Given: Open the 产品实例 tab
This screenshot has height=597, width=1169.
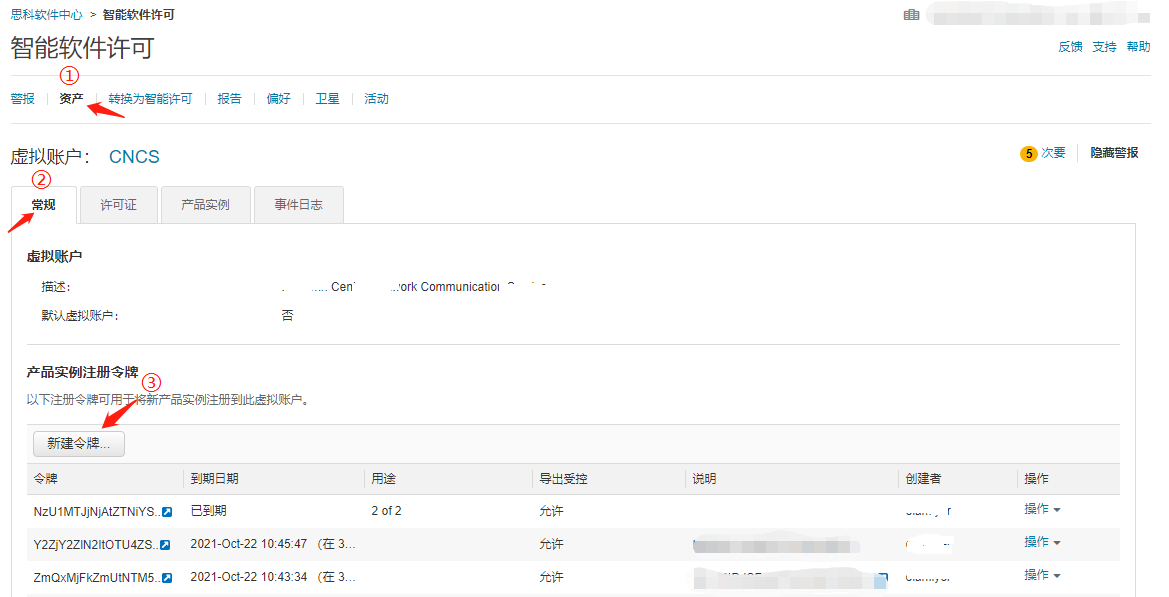Looking at the screenshot, I should (205, 205).
